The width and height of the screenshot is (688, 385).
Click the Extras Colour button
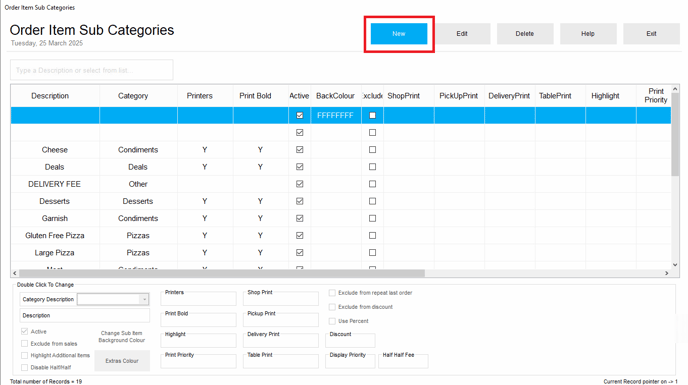coord(122,360)
